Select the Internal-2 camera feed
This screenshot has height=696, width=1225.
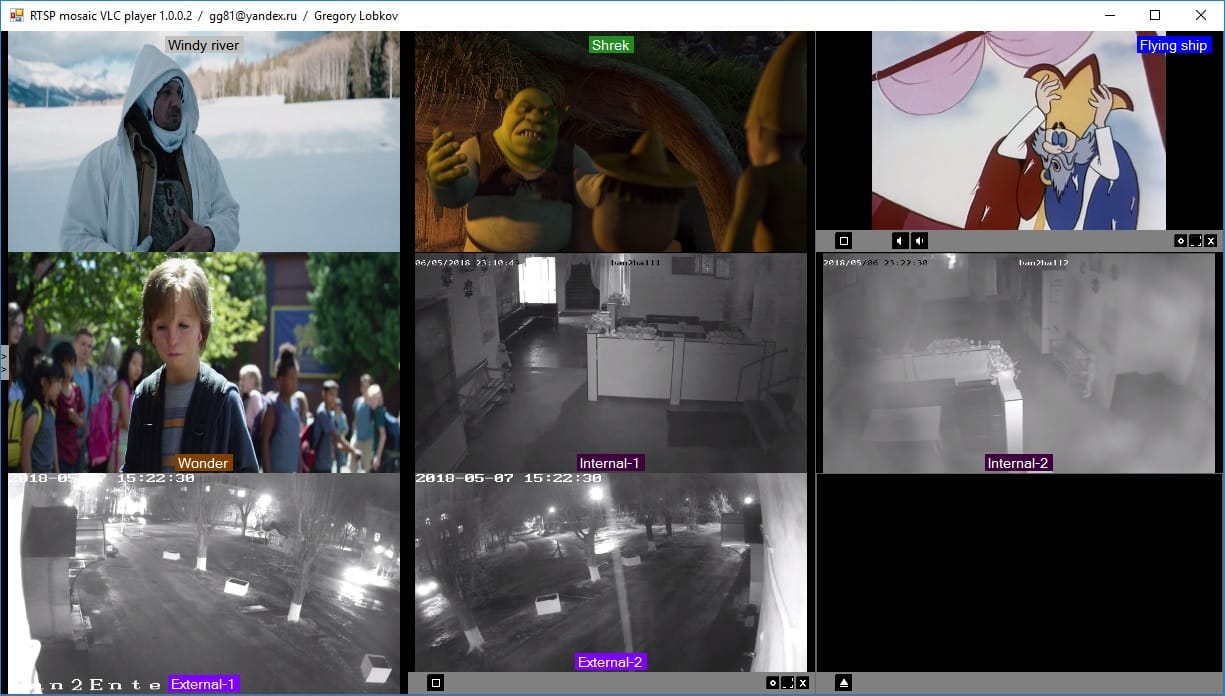1018,360
